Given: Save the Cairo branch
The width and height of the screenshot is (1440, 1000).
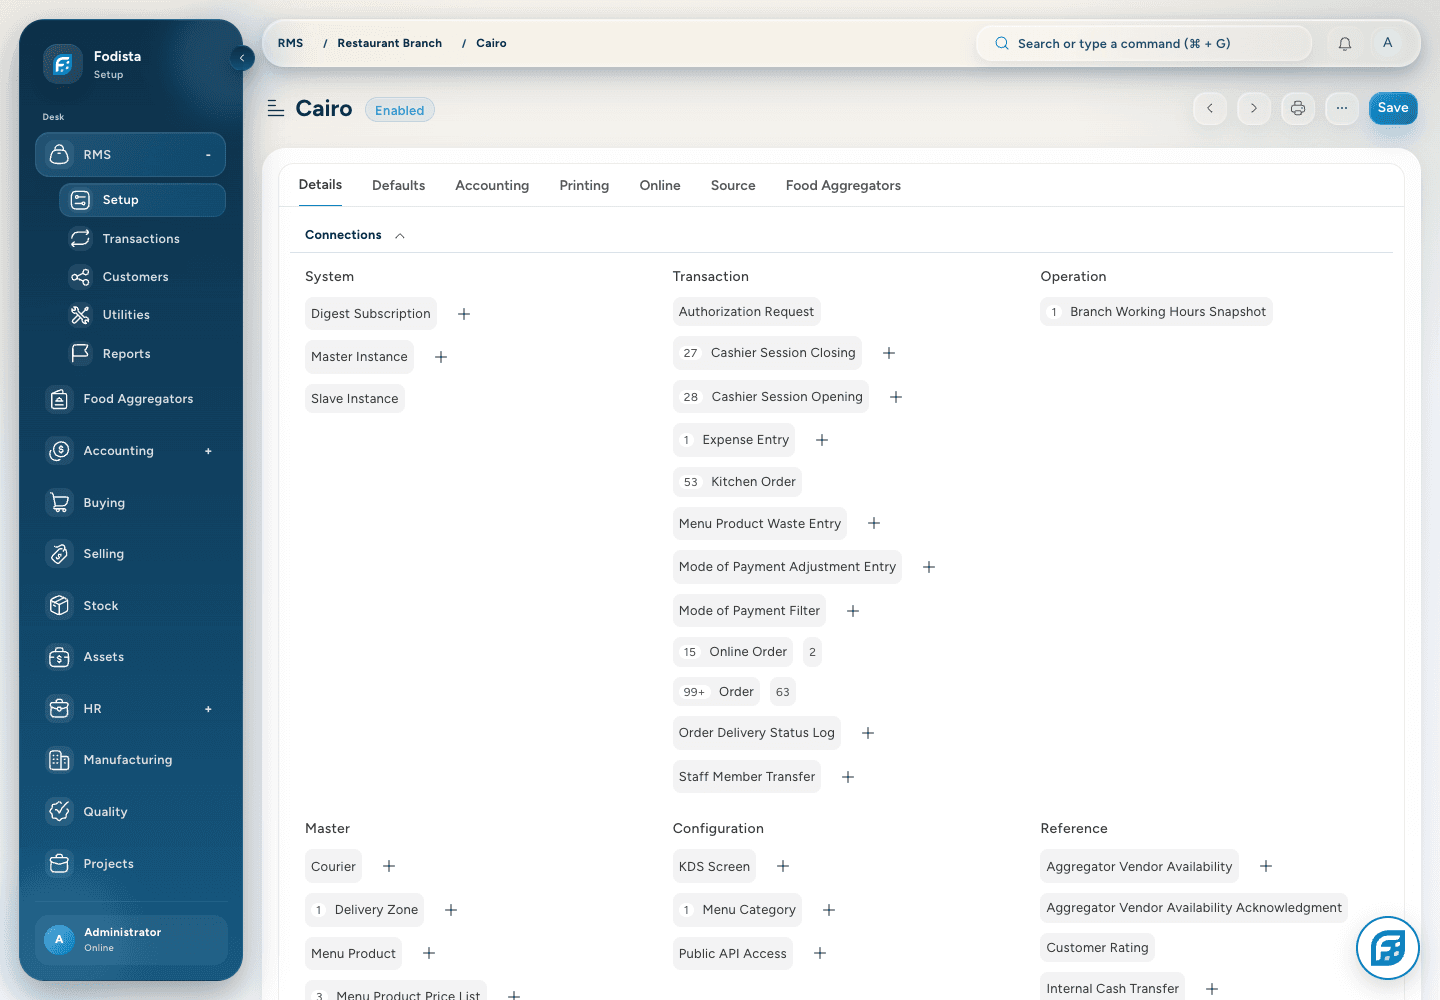Looking at the screenshot, I should point(1393,108).
